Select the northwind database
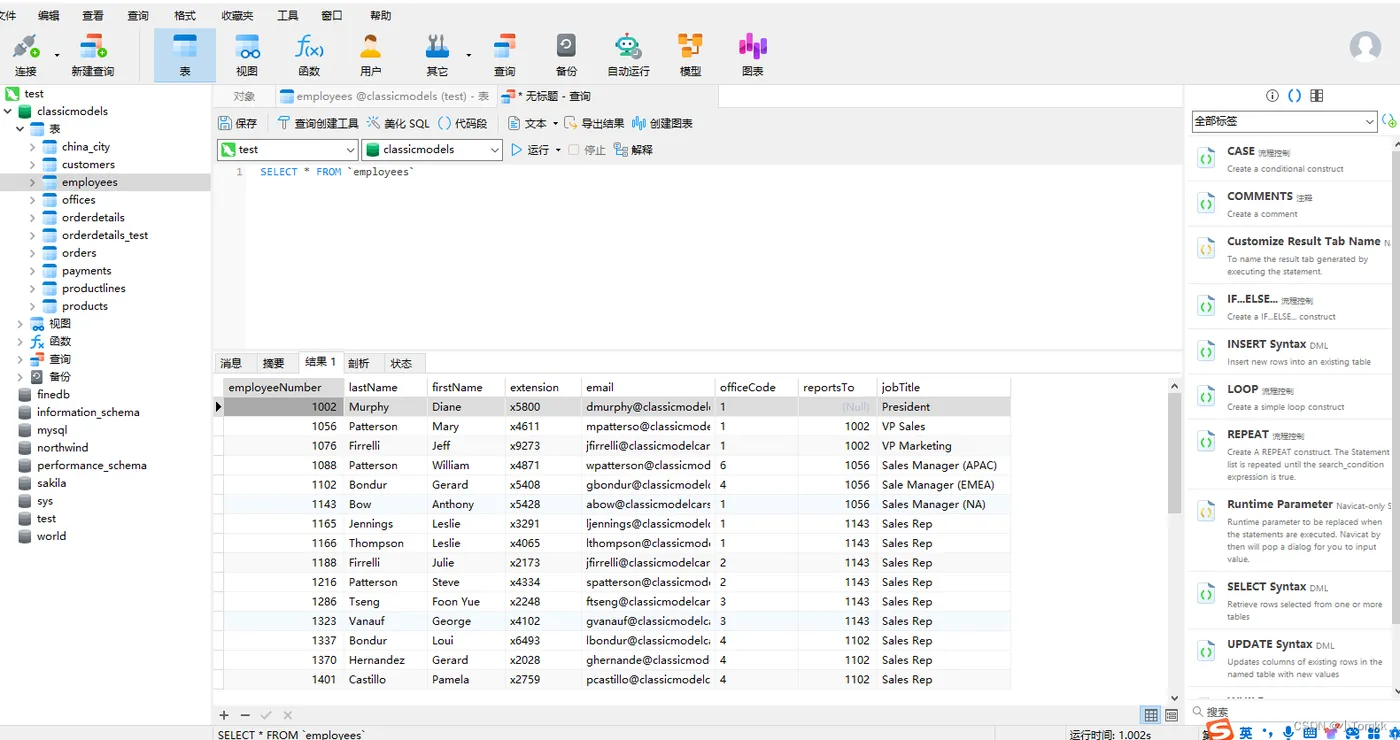 tap(62, 448)
